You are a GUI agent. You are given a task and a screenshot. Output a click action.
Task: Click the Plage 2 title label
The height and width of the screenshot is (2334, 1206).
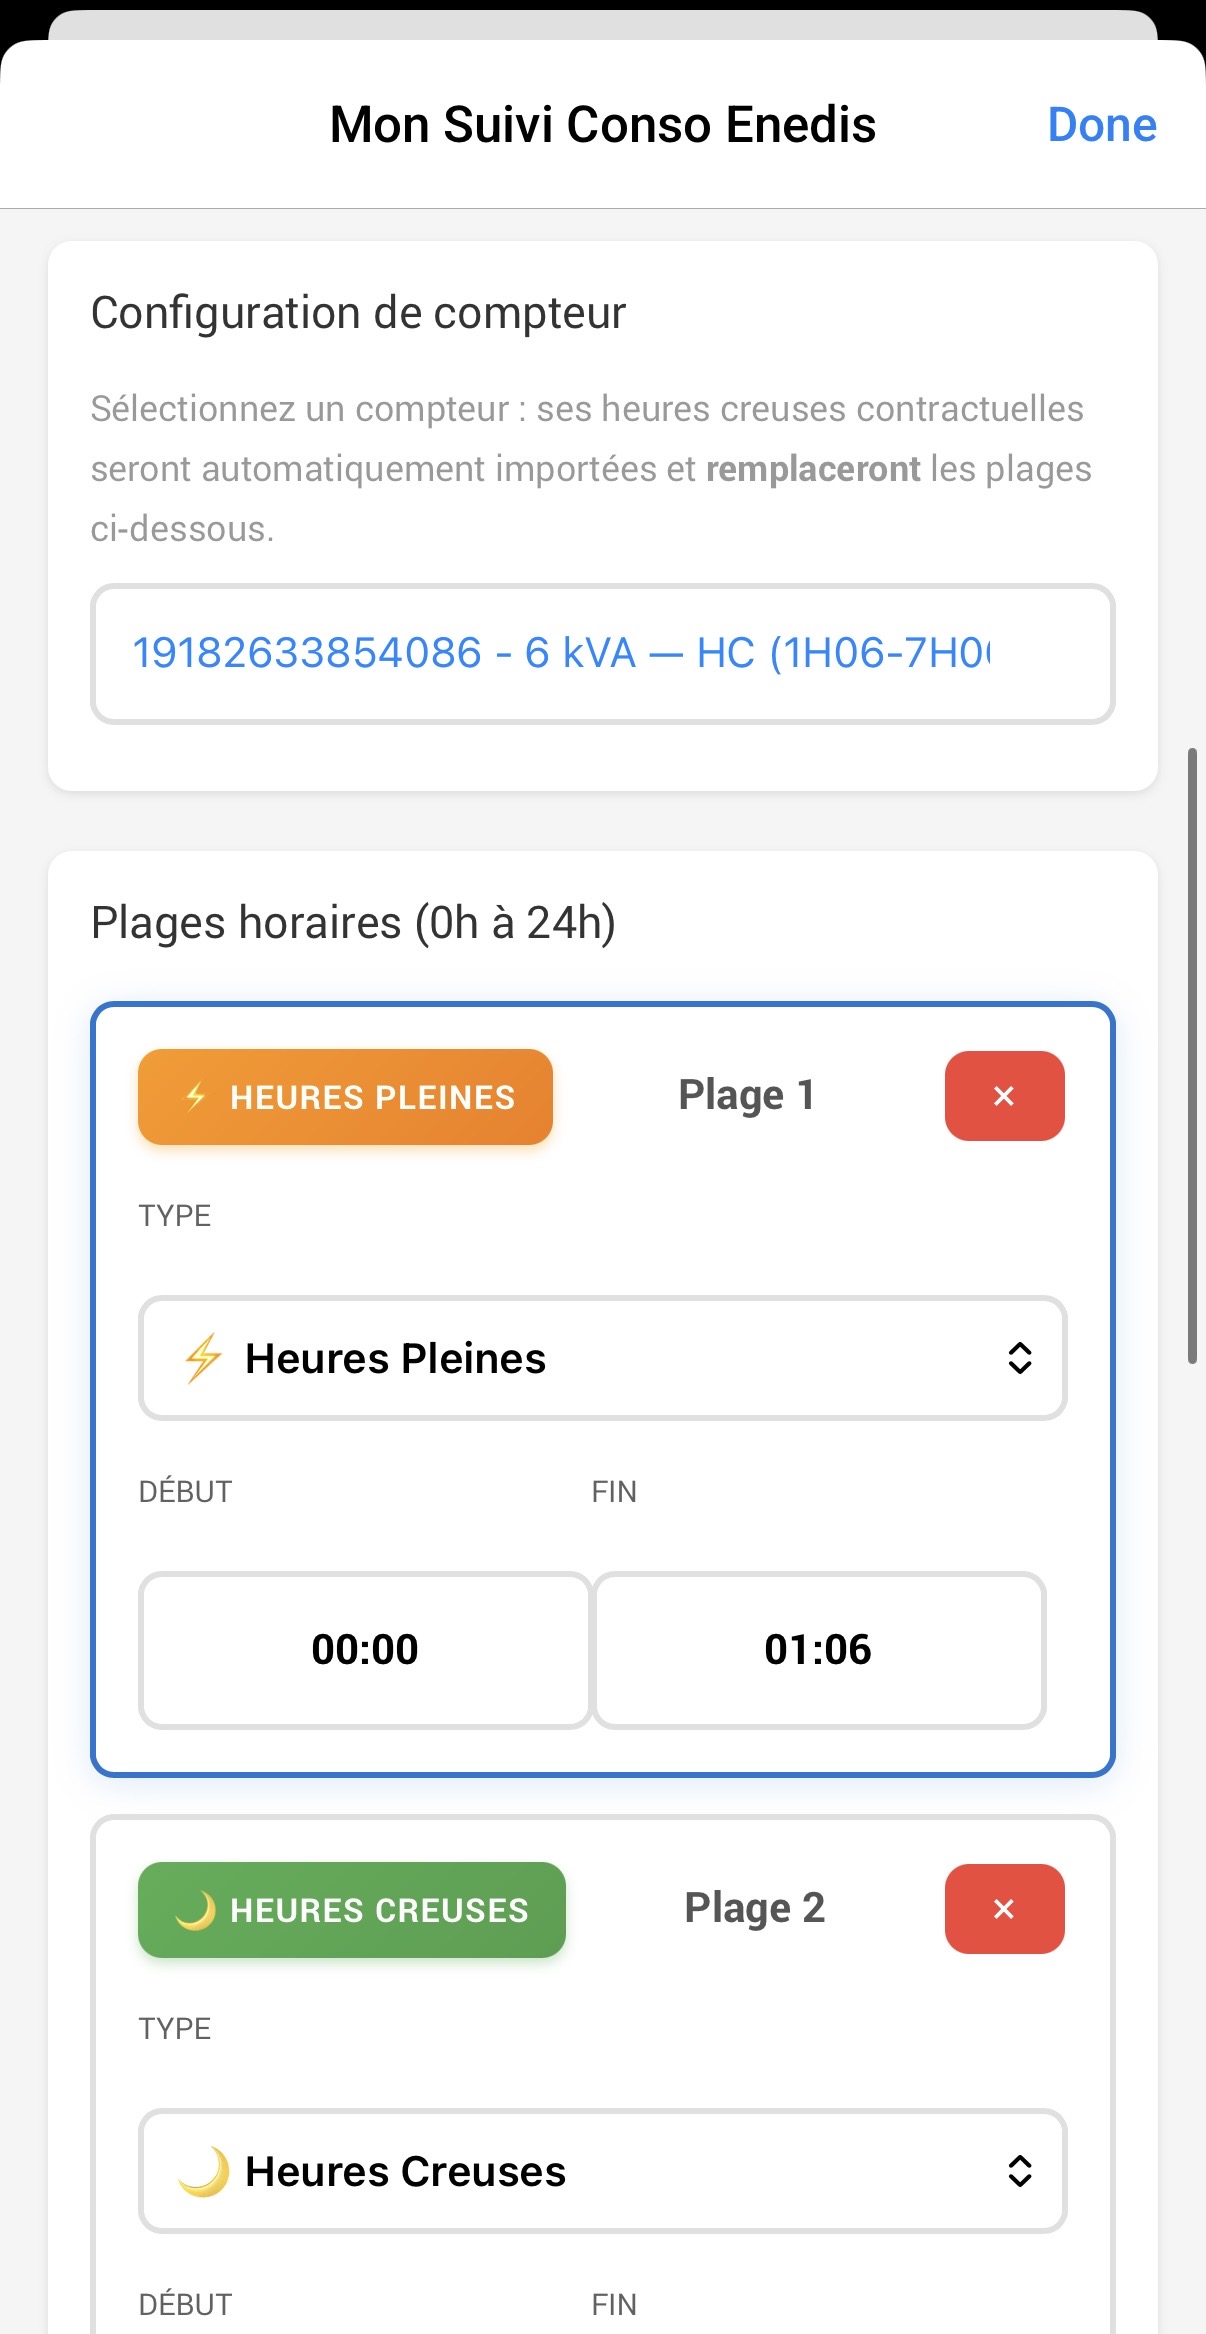pos(754,1908)
